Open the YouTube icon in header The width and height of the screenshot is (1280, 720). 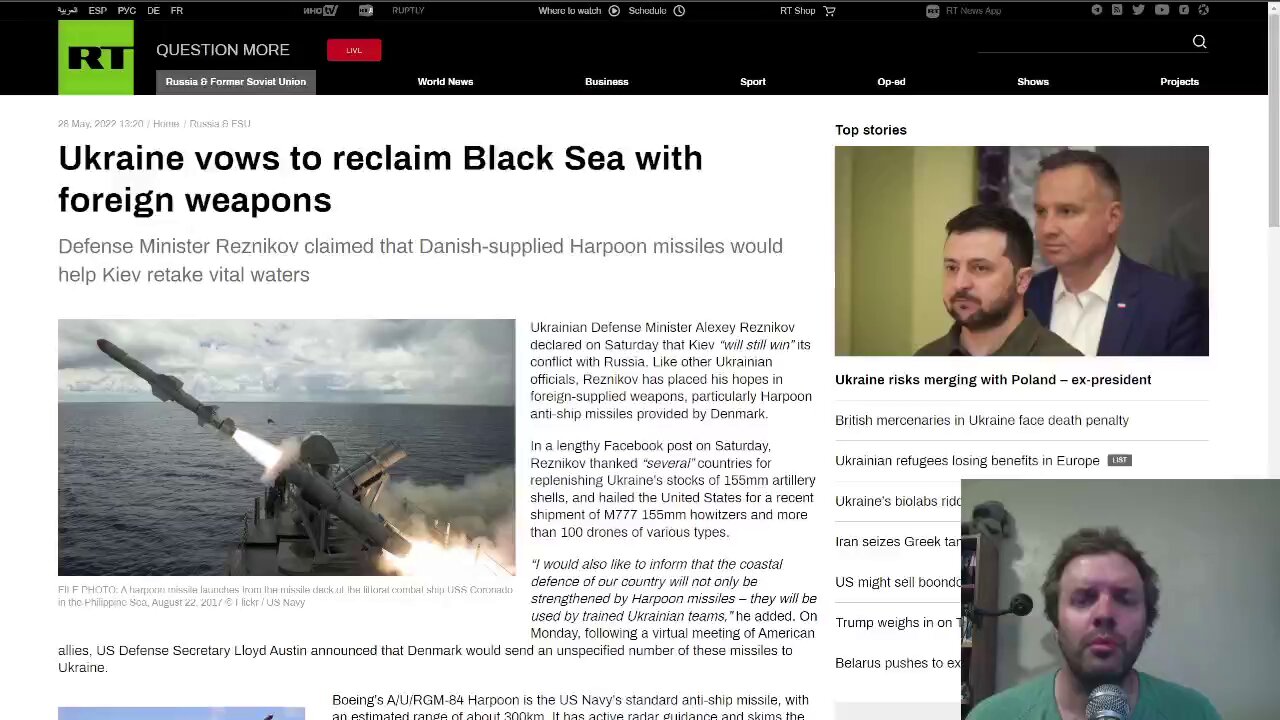(1161, 10)
